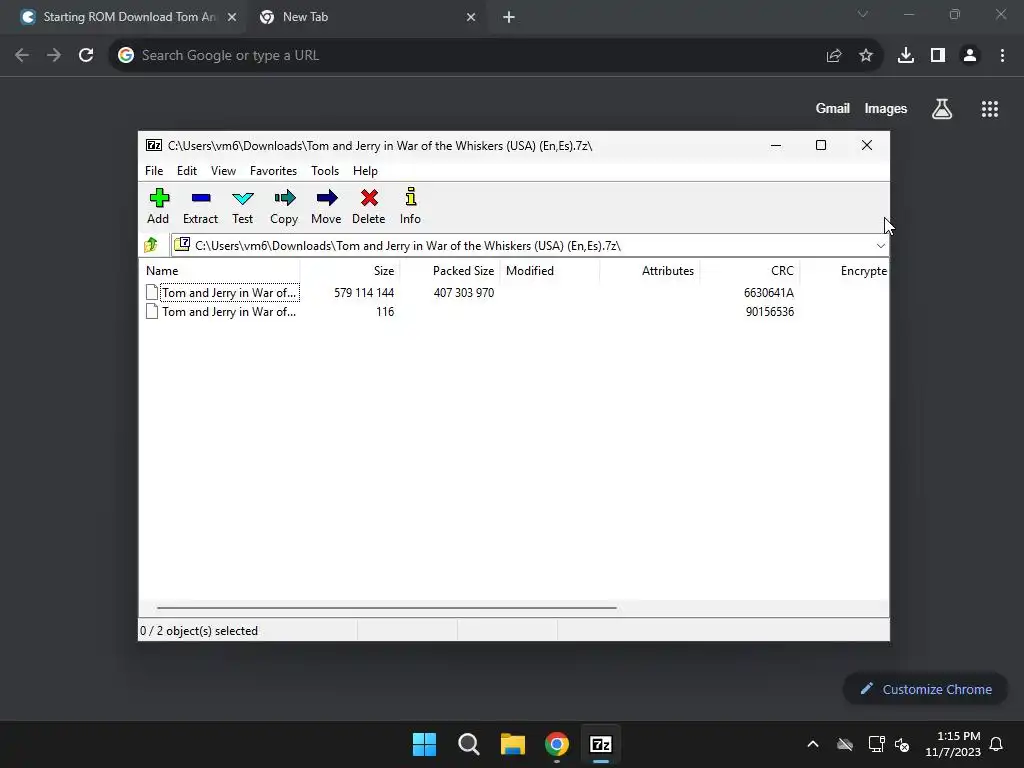Open the Chrome profile icon
This screenshot has height=768, width=1024.
[x=970, y=56]
